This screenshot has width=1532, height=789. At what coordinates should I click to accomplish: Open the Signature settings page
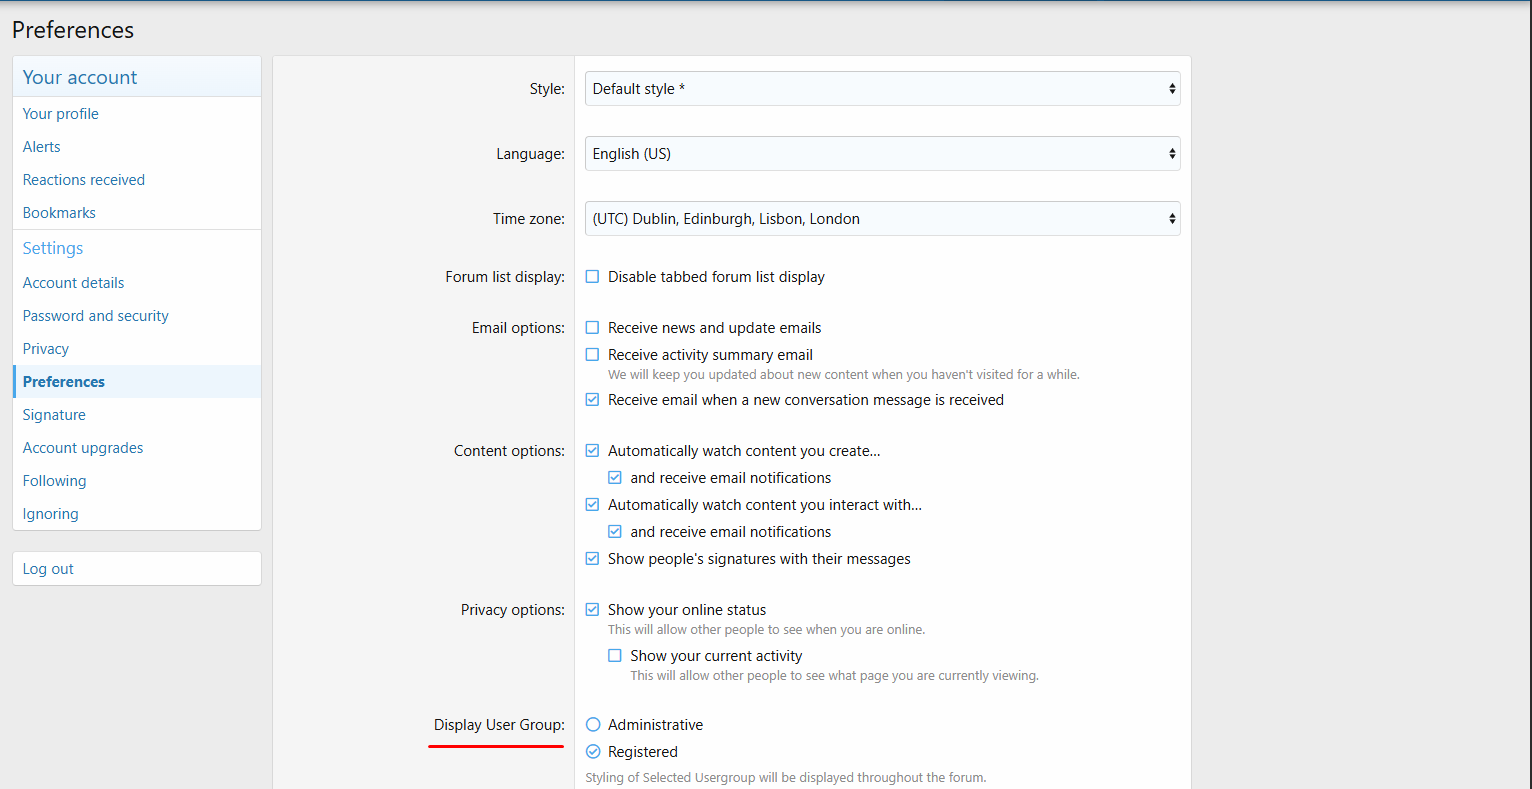click(x=54, y=415)
